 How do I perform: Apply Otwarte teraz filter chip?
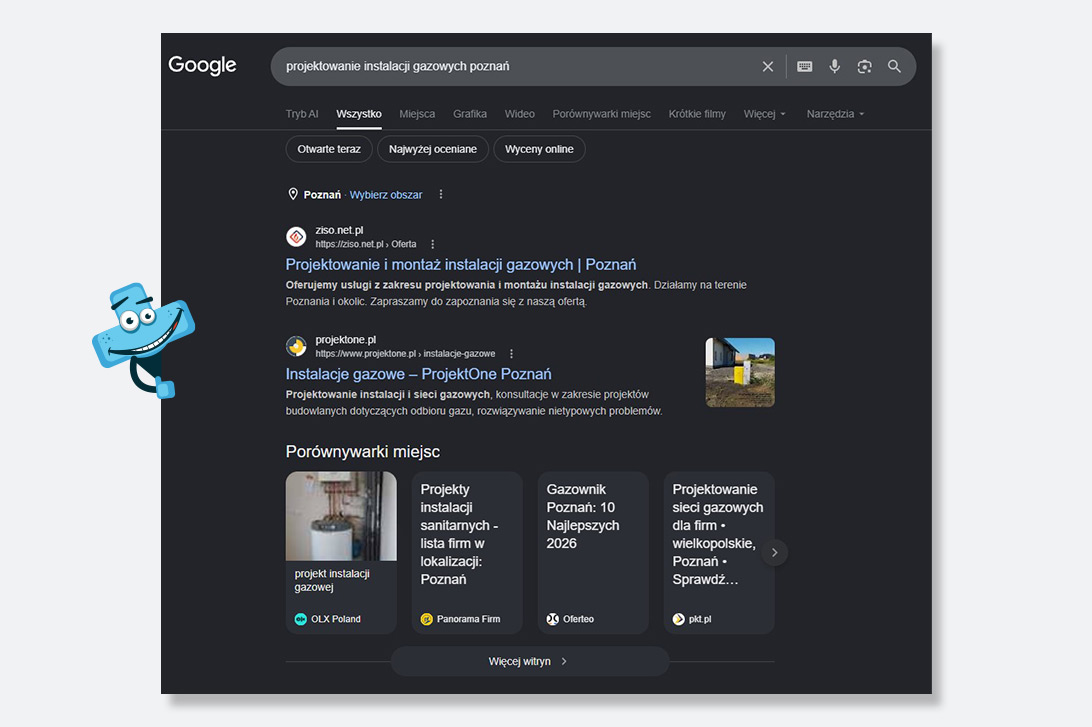coord(329,149)
